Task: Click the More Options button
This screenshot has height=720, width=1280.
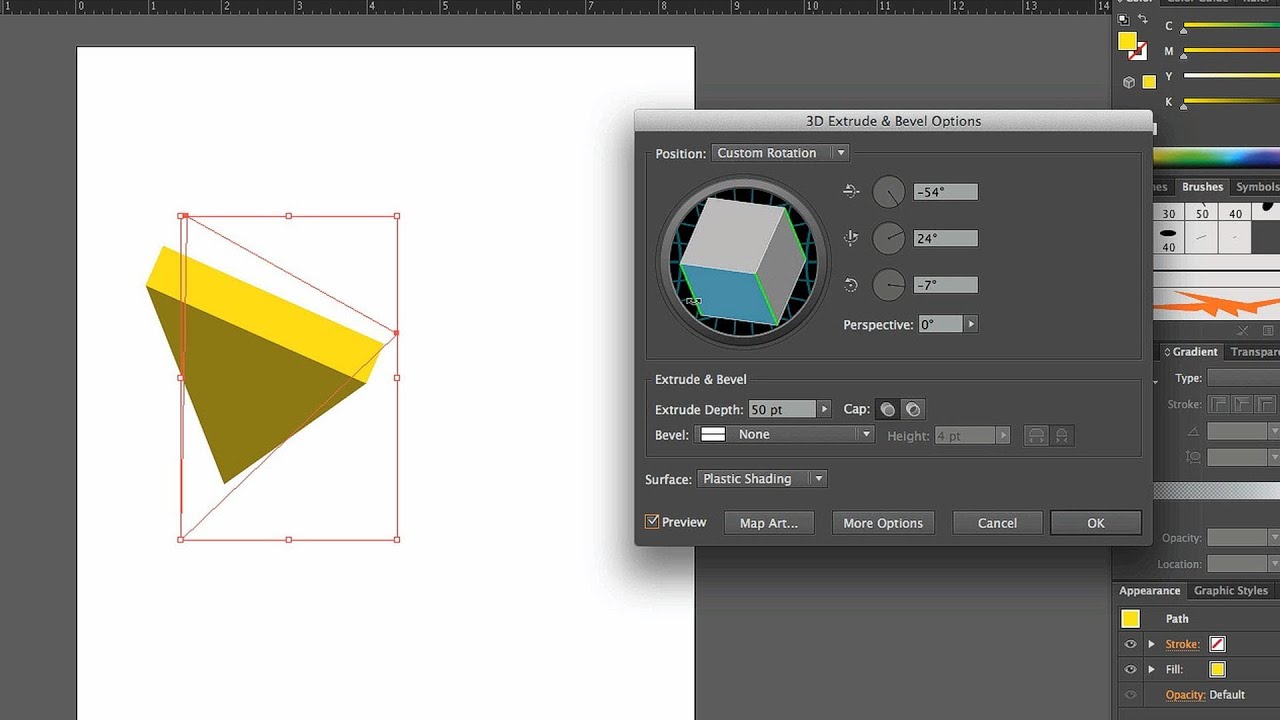Action: (x=882, y=522)
